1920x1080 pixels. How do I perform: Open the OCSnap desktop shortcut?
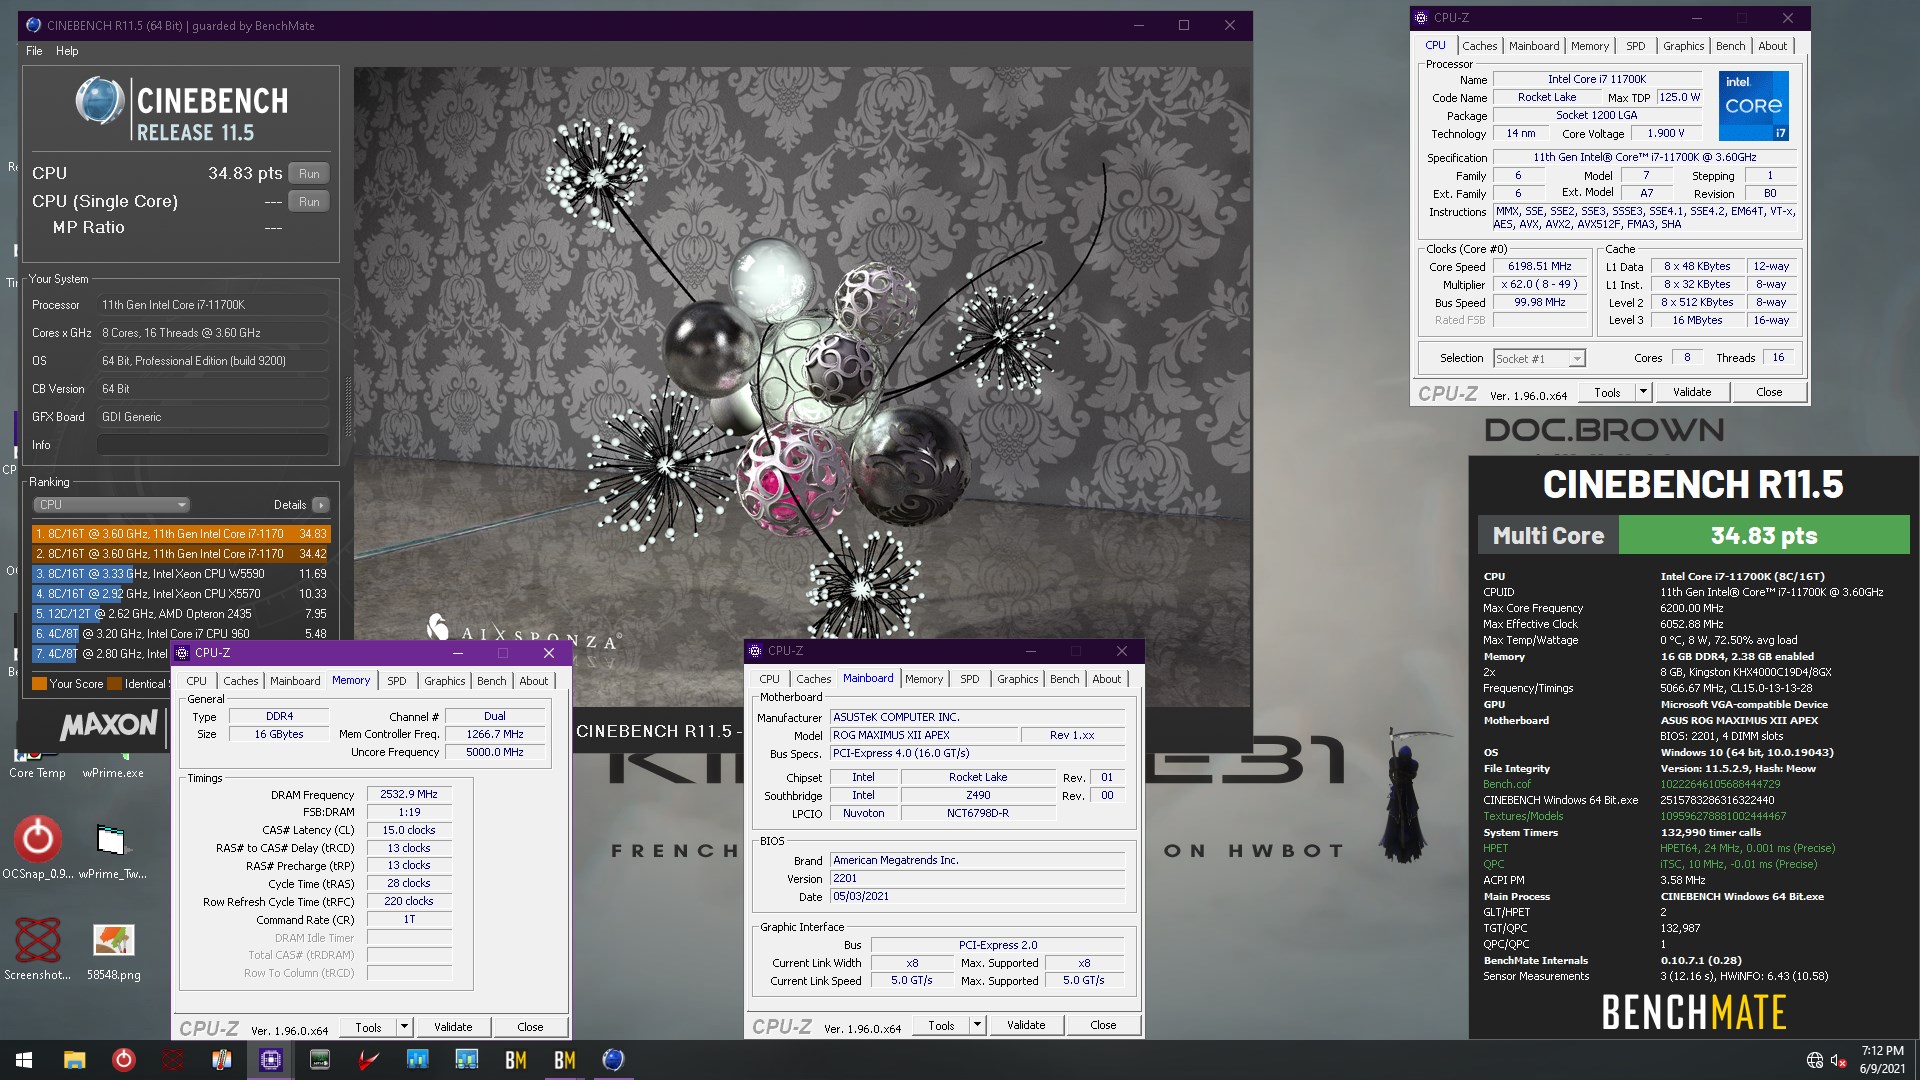pos(37,848)
